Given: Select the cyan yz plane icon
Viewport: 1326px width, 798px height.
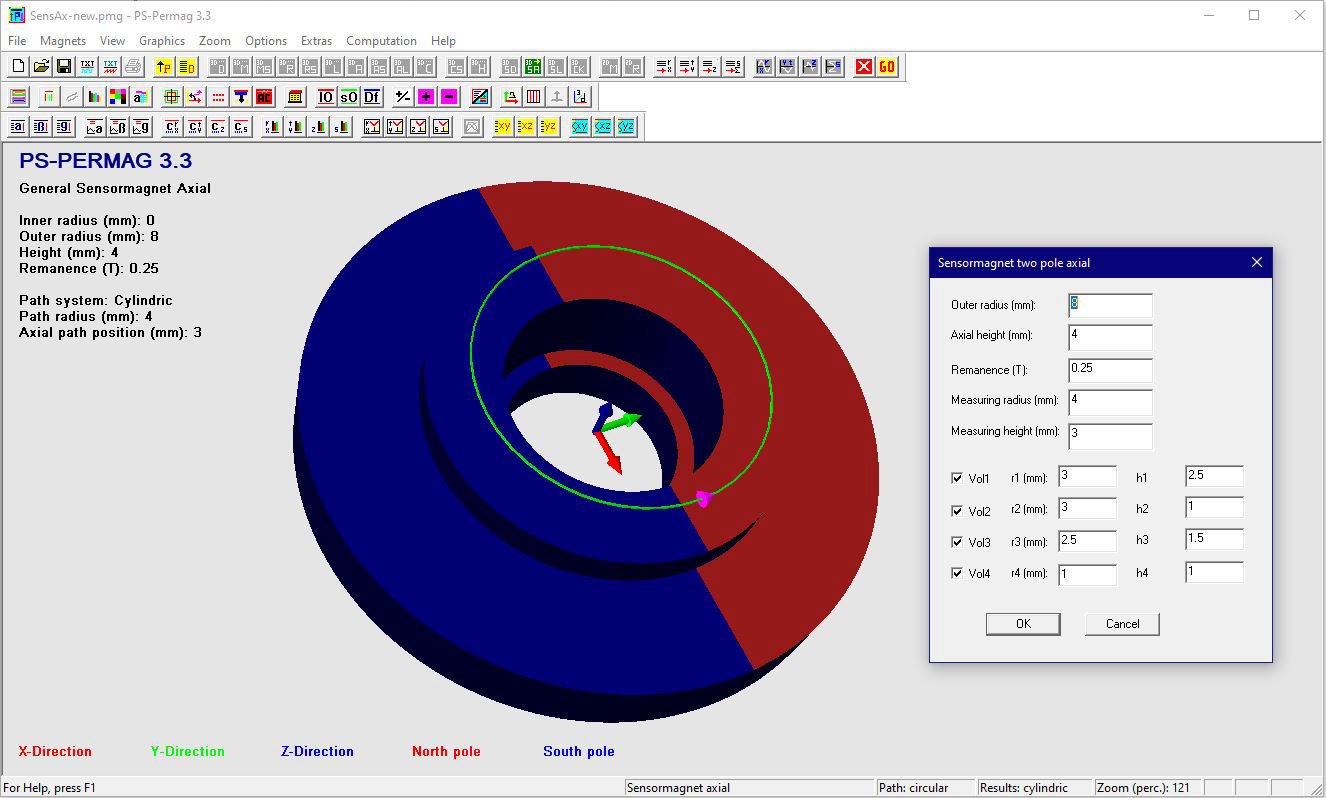Looking at the screenshot, I should click(x=626, y=127).
